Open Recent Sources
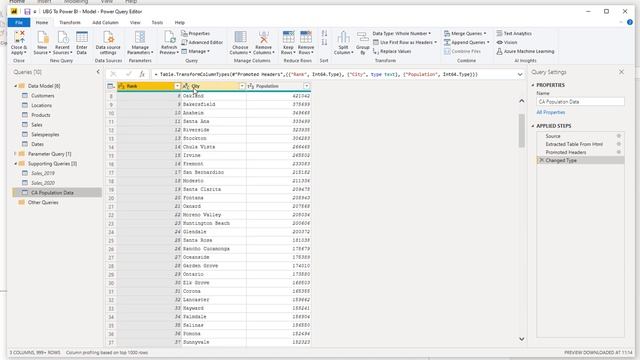The width and height of the screenshot is (640, 360). 62,42
